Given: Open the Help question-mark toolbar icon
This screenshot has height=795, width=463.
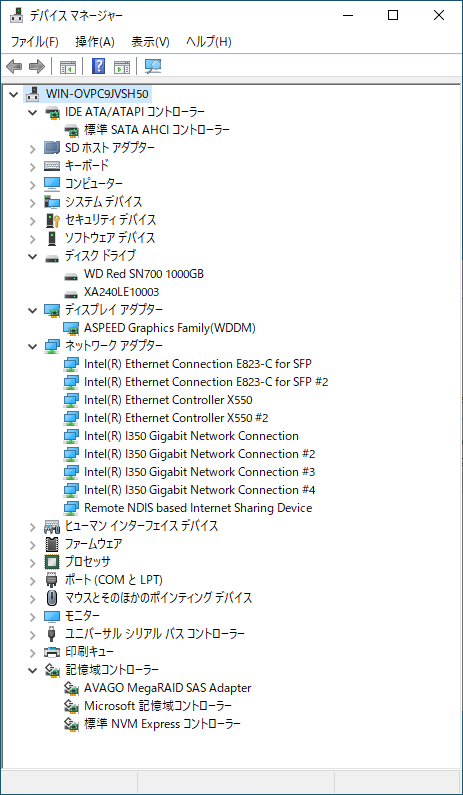Looking at the screenshot, I should [x=98, y=66].
